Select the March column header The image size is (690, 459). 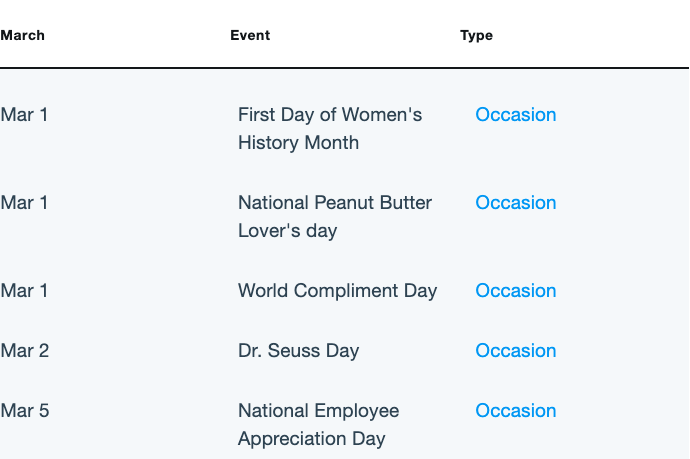(x=22, y=35)
